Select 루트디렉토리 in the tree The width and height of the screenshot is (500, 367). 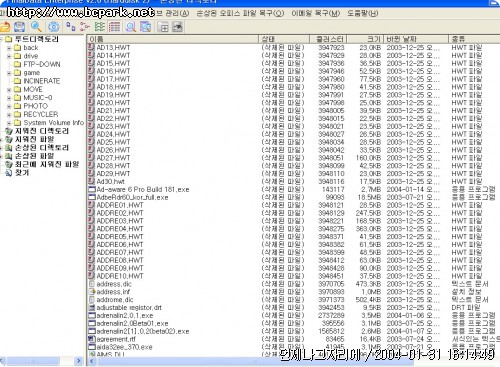(x=37, y=39)
